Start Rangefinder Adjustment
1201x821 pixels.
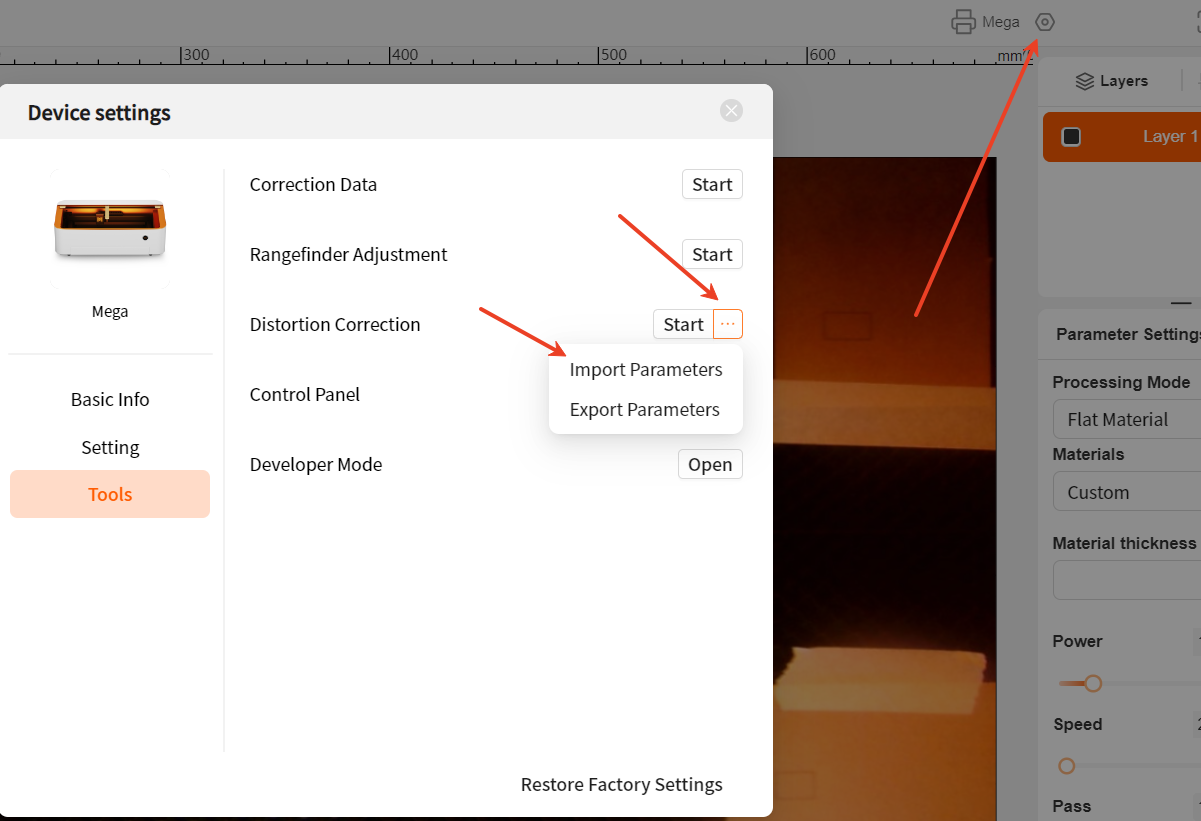[x=712, y=254]
